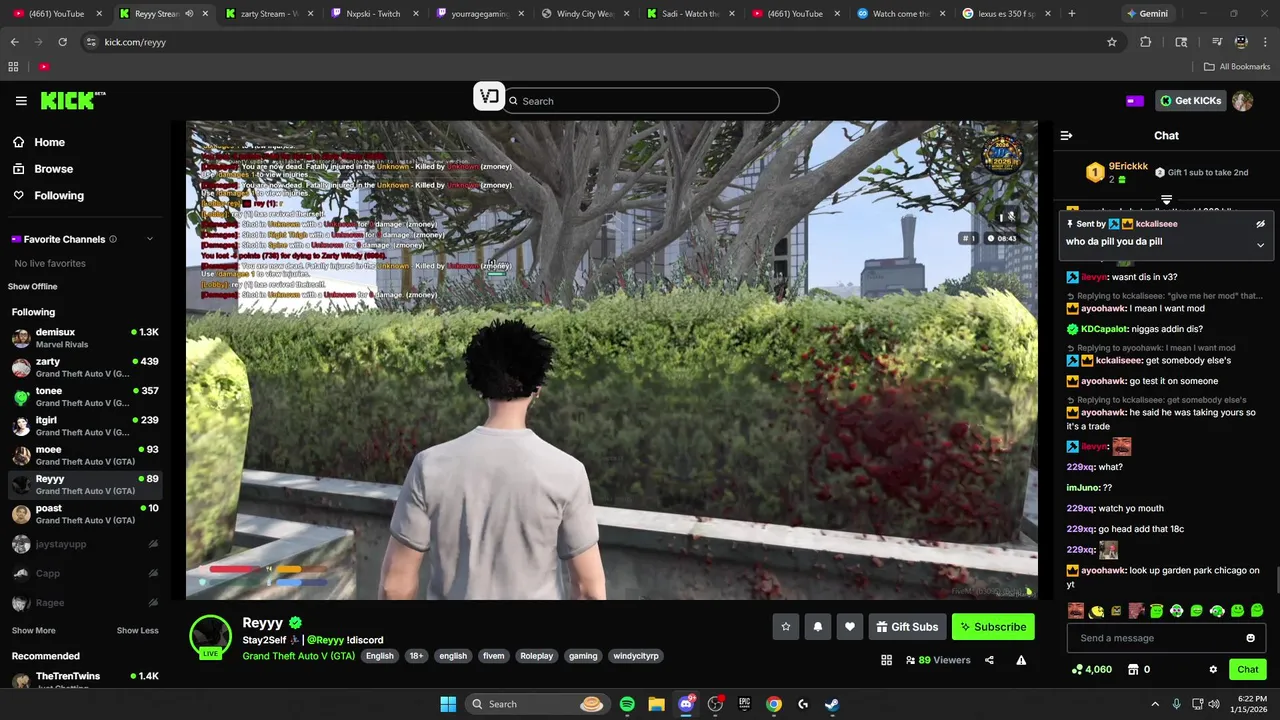
Task: Collapse the chat panel arrow icon
Action: [x=1066, y=135]
